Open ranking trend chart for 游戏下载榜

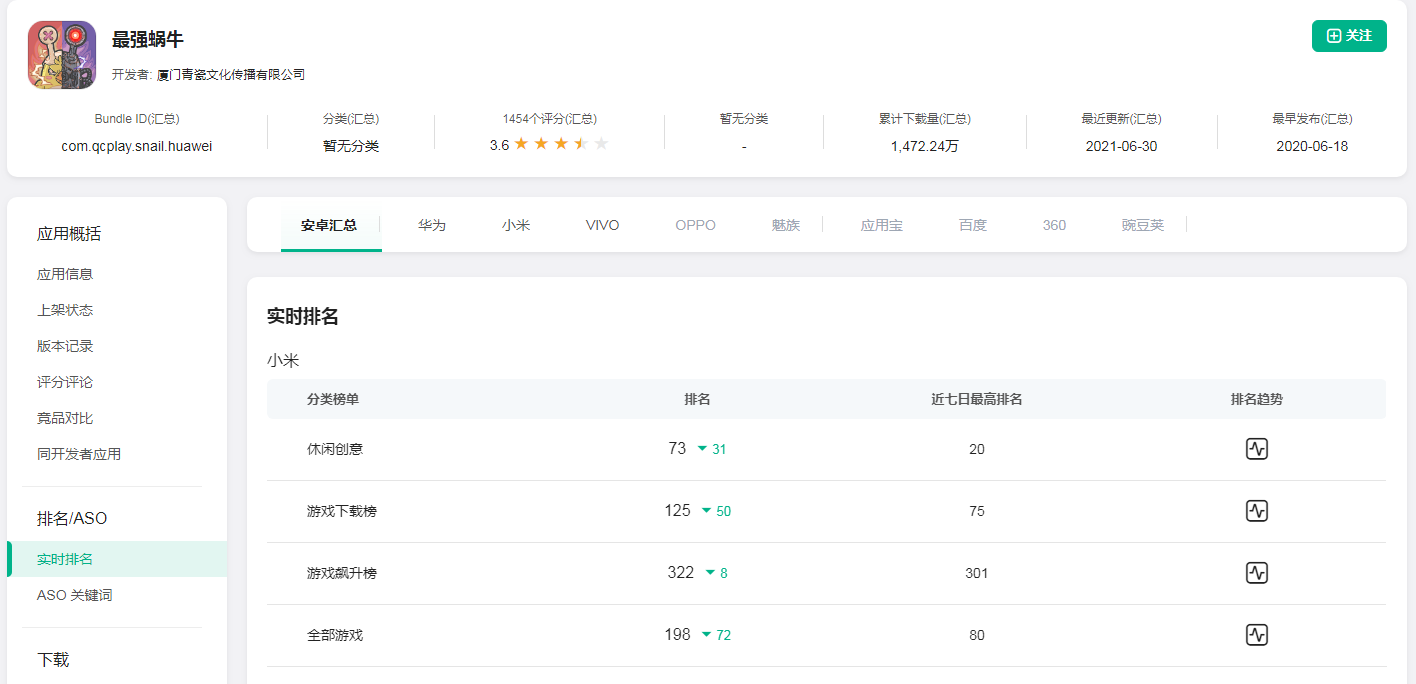pyautogui.click(x=1256, y=511)
